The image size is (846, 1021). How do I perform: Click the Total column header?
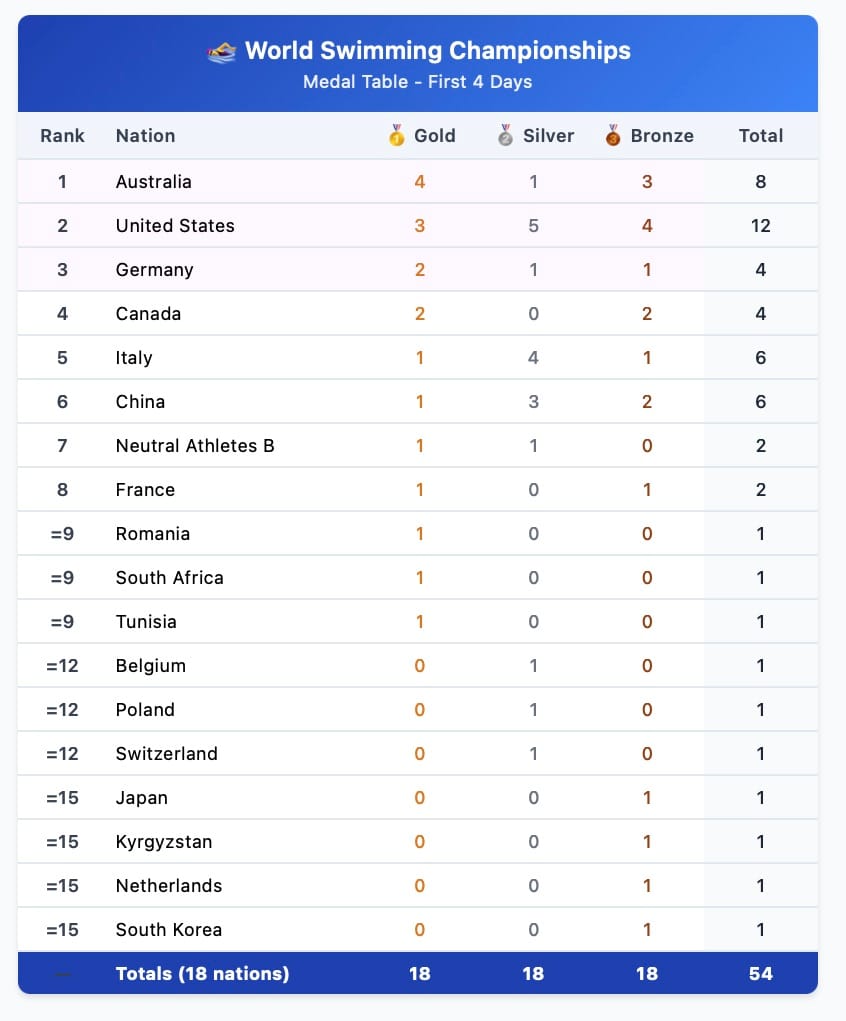[x=761, y=135]
